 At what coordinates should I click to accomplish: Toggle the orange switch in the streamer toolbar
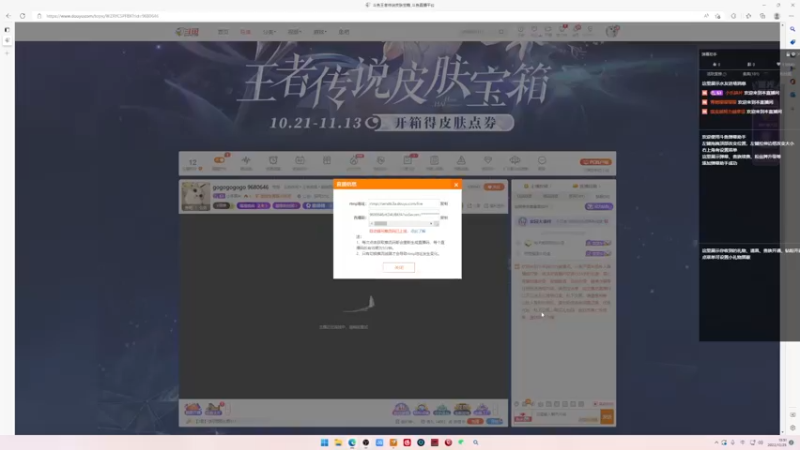point(219,160)
